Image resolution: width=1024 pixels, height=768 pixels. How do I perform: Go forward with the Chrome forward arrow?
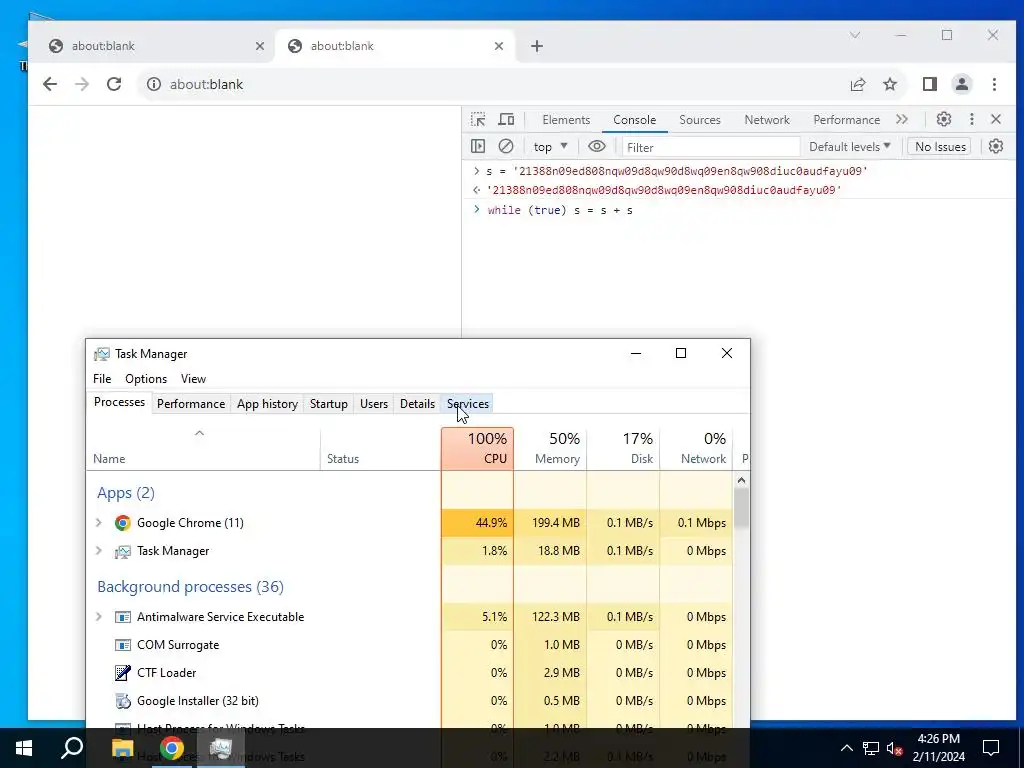[82, 84]
